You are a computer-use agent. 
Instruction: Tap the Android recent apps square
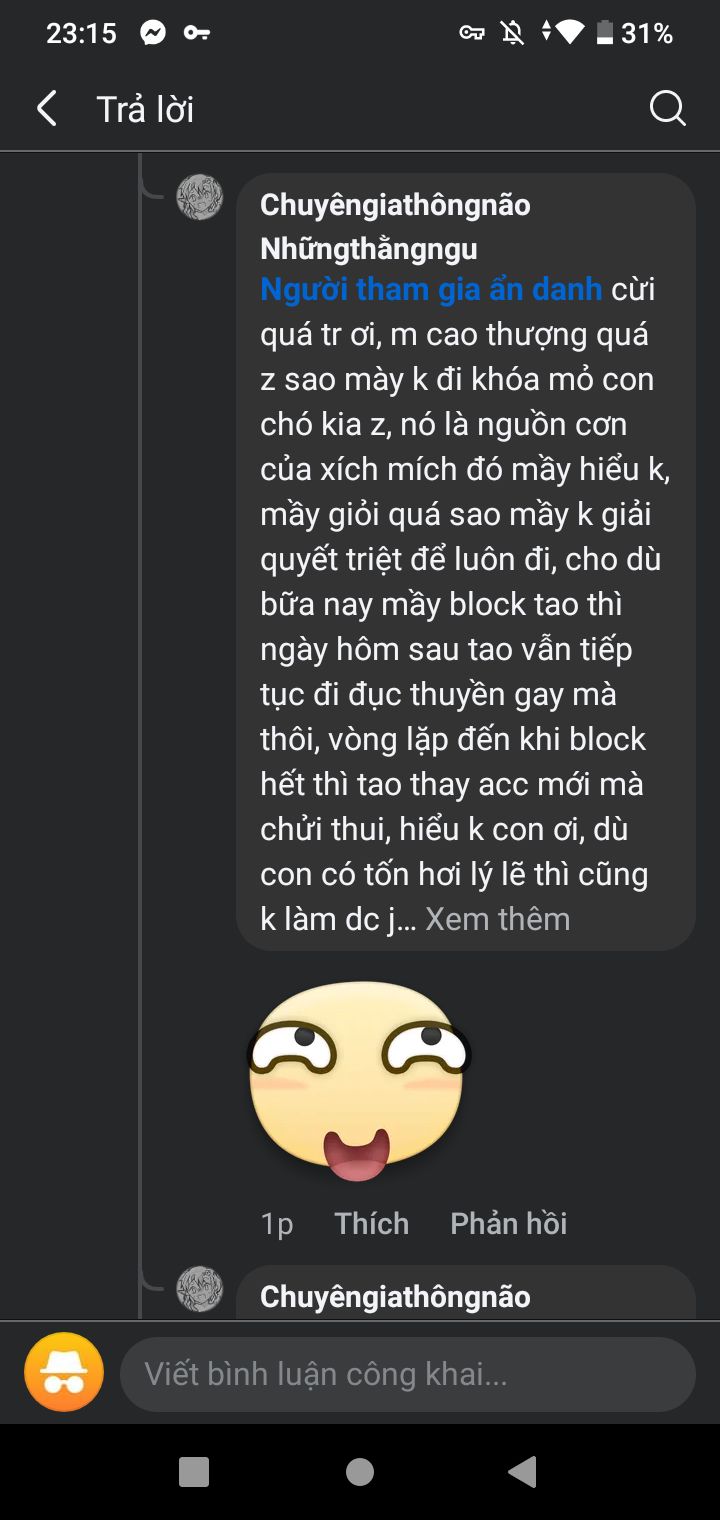(x=194, y=1472)
